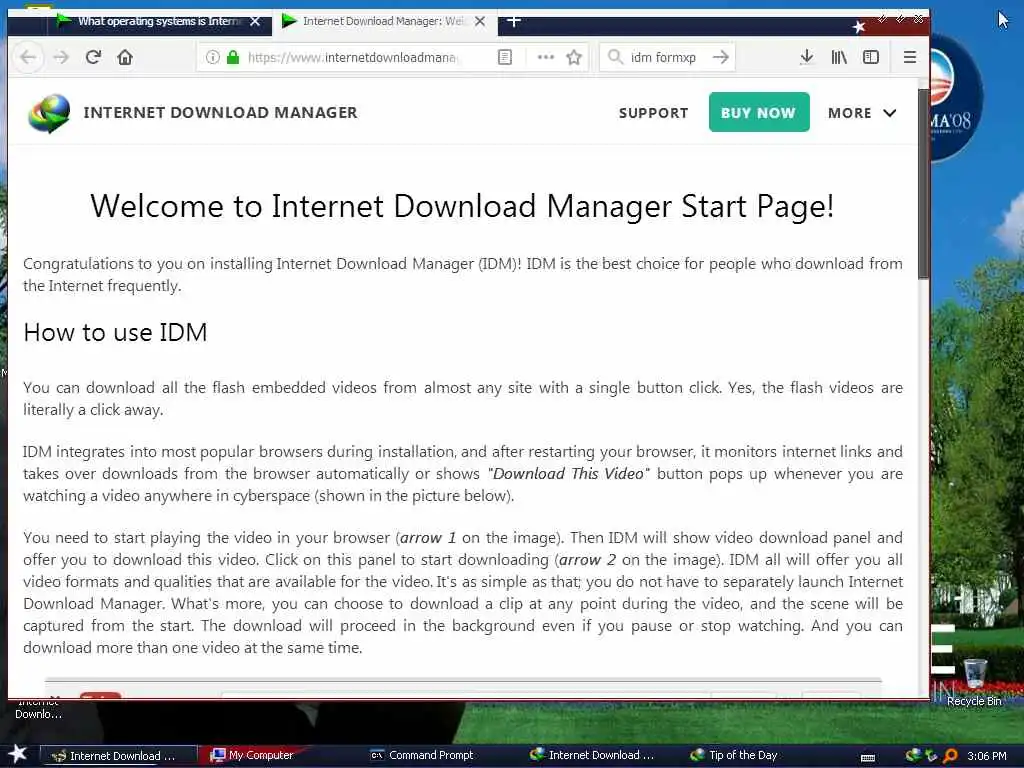Click the orange magnifier tray icon

coord(951,756)
